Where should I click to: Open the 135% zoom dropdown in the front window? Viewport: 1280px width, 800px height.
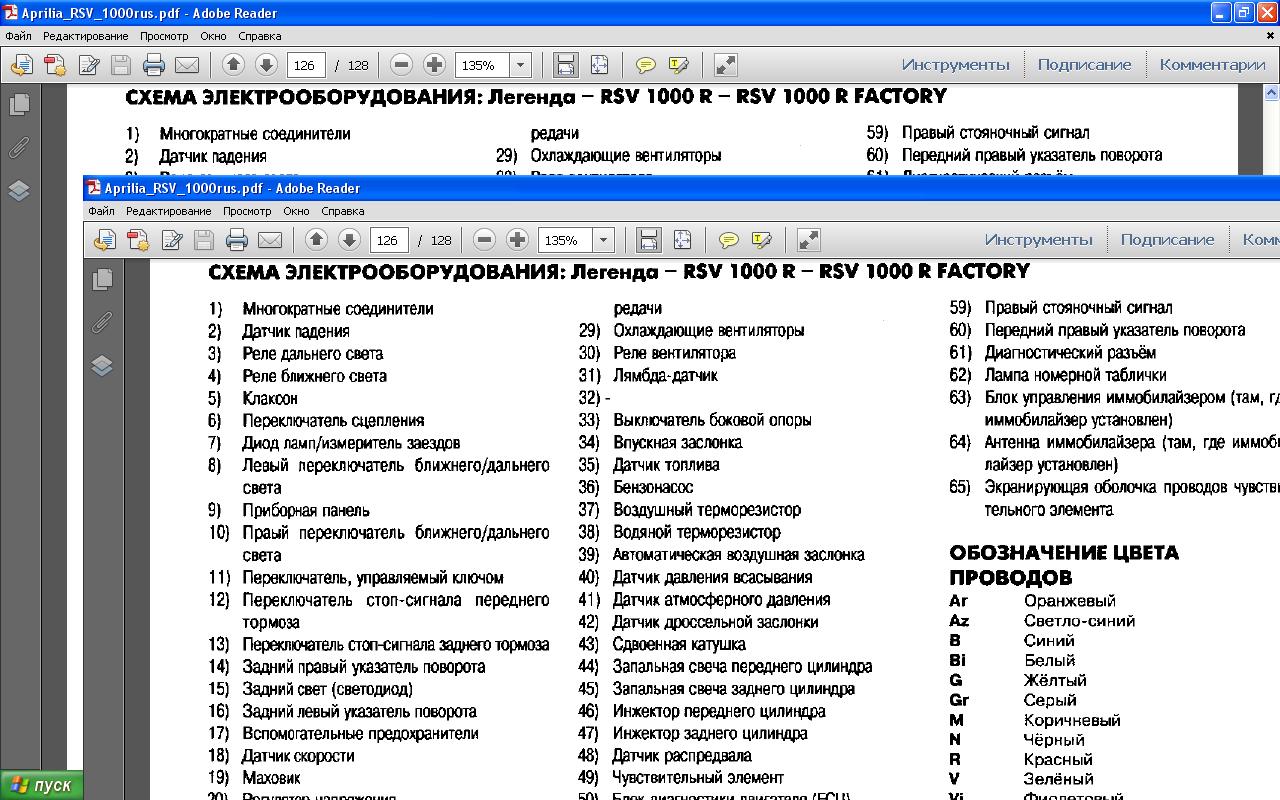click(603, 240)
